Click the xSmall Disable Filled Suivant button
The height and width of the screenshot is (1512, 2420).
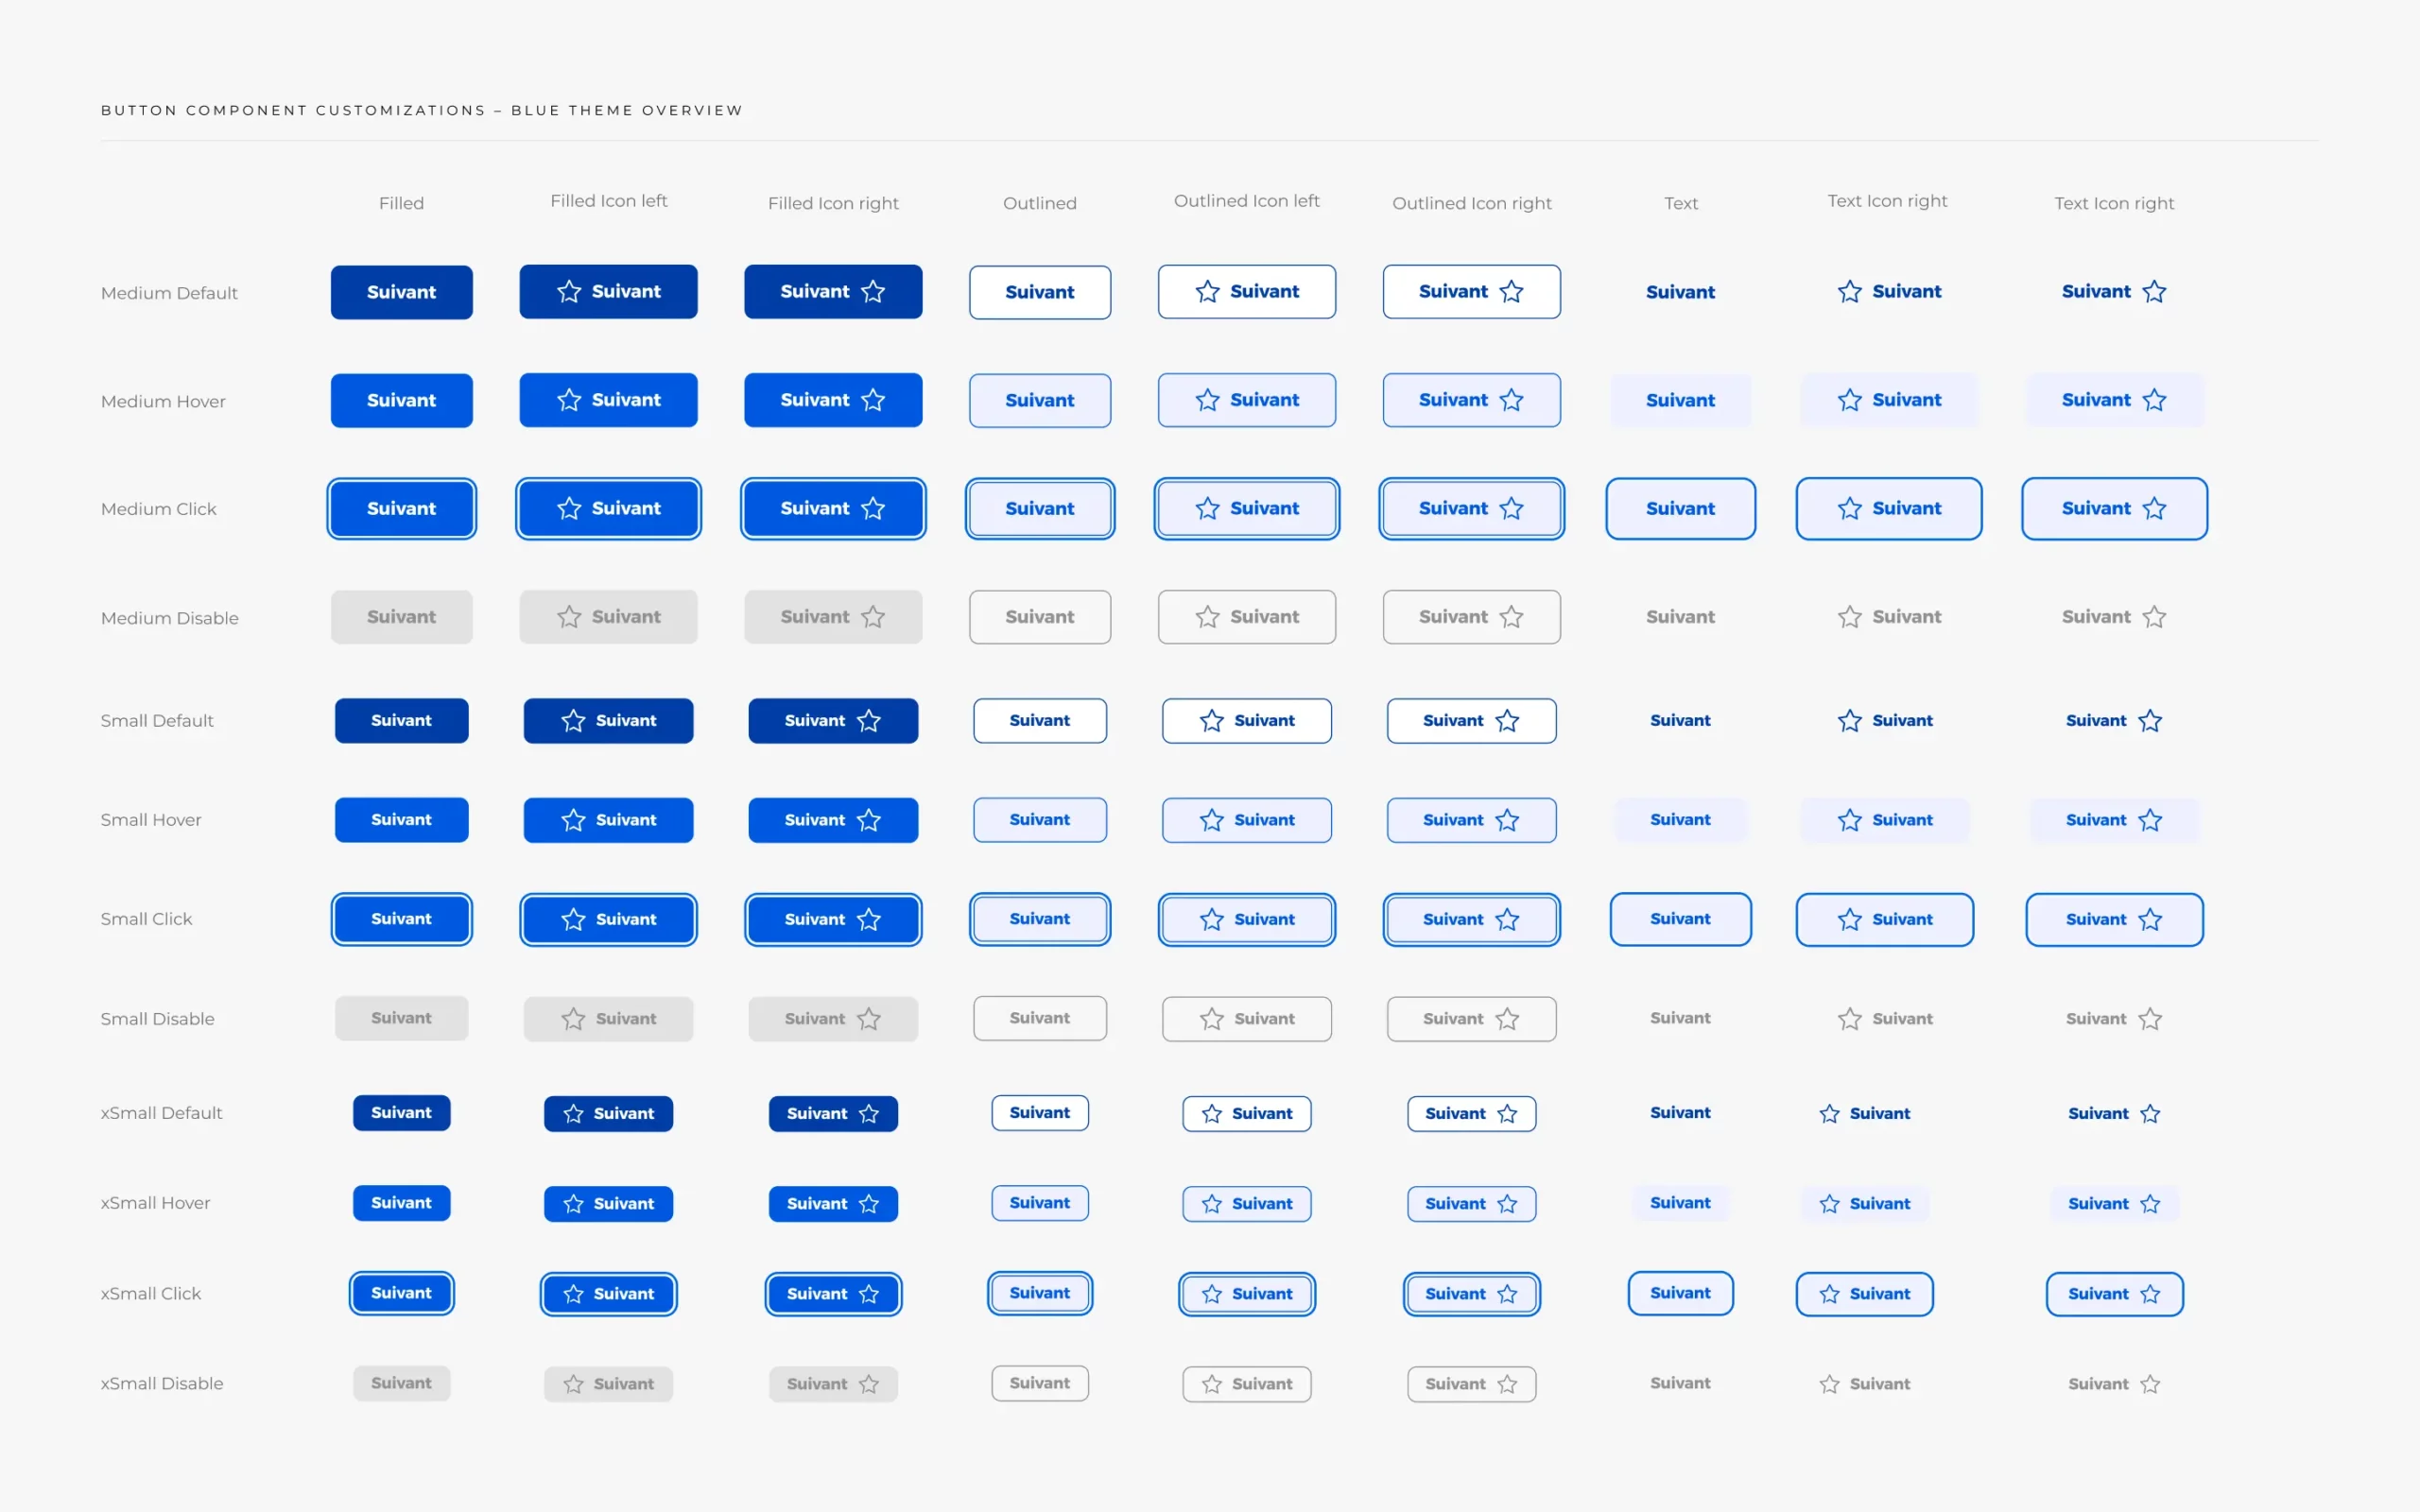click(402, 1383)
